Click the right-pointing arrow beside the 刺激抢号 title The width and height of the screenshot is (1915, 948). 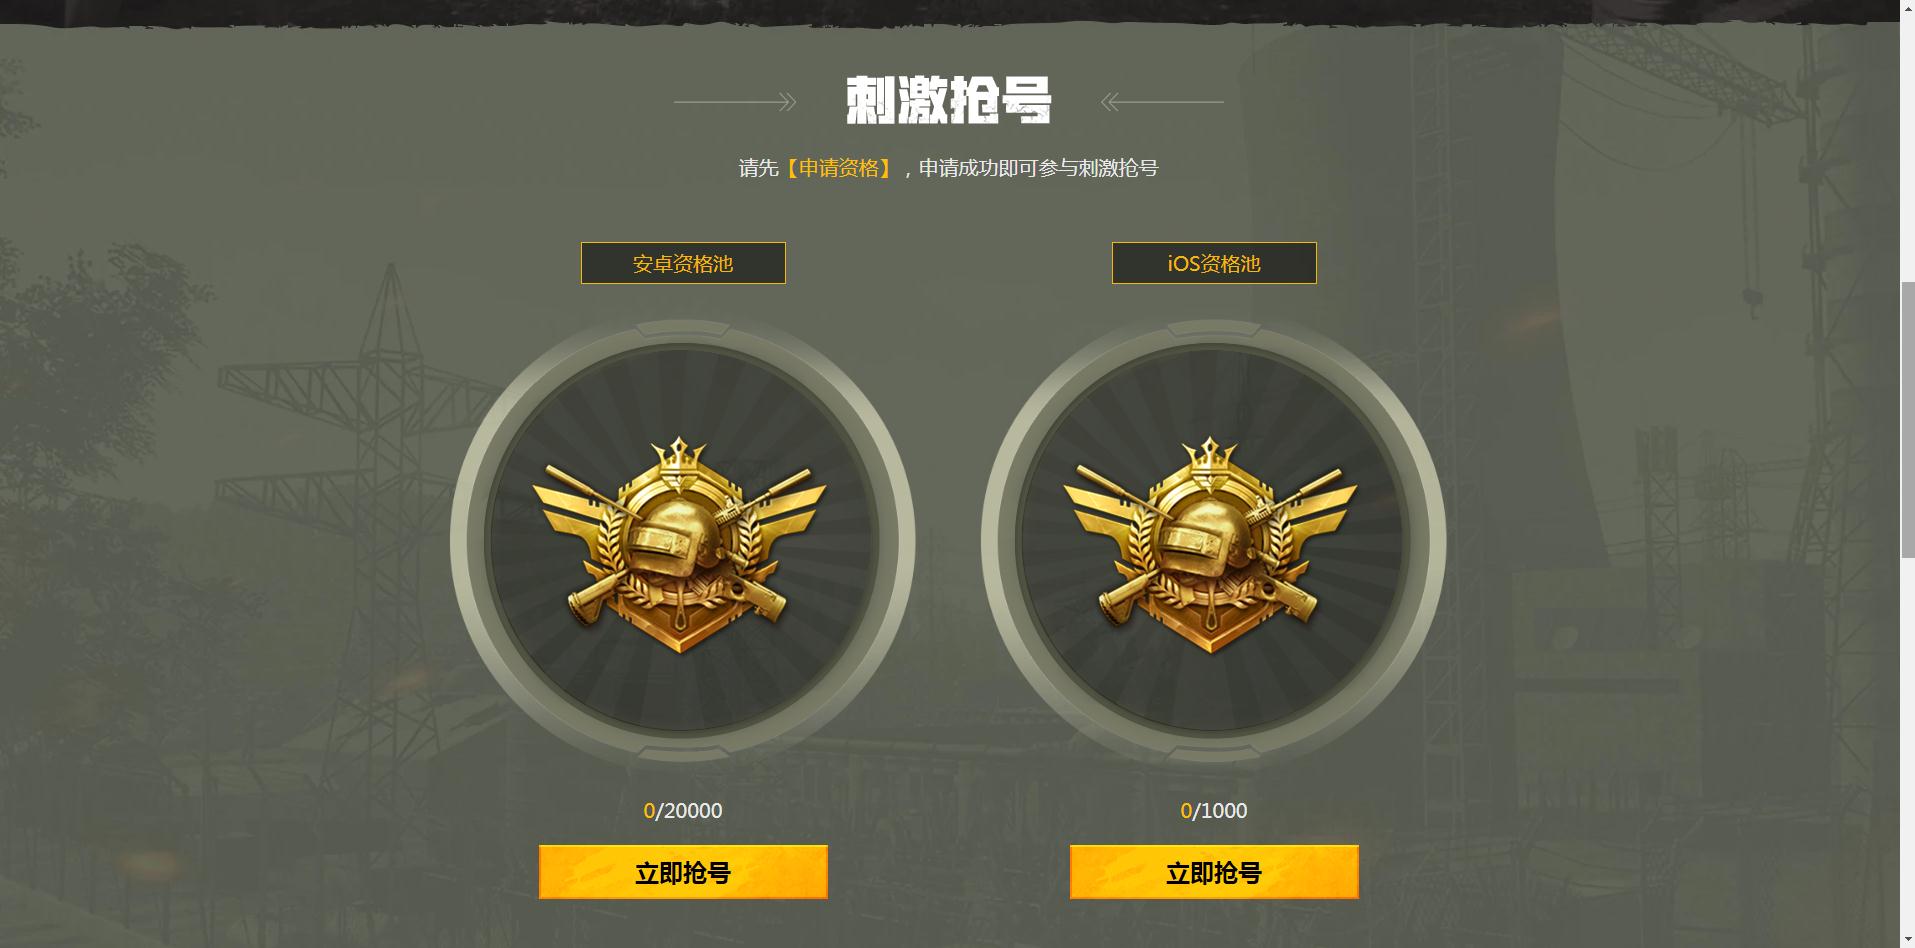pyautogui.click(x=735, y=102)
